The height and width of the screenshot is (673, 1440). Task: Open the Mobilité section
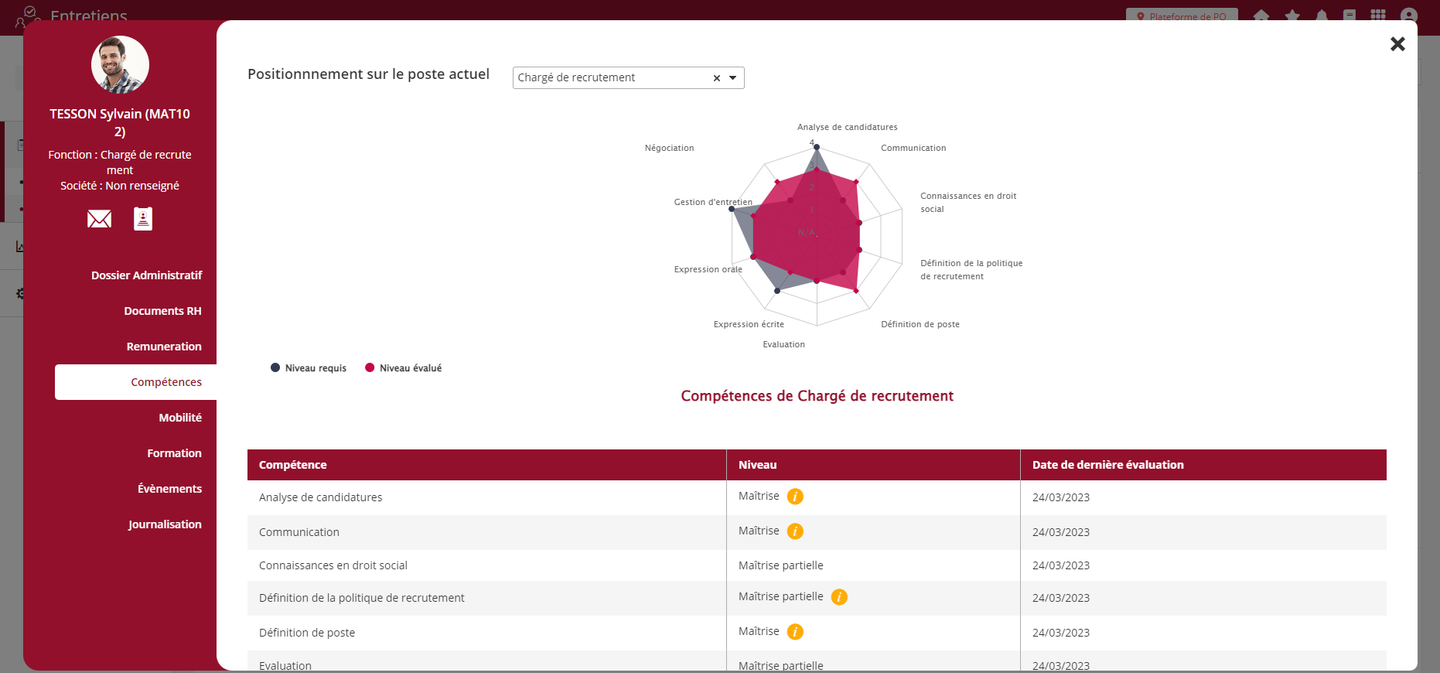point(180,418)
